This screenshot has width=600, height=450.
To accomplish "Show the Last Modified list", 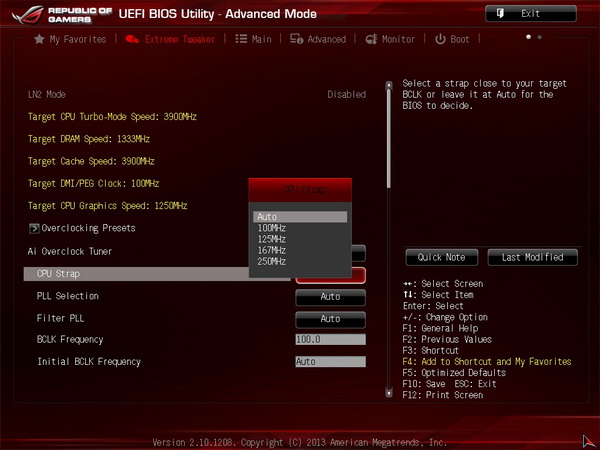I will pos(532,257).
